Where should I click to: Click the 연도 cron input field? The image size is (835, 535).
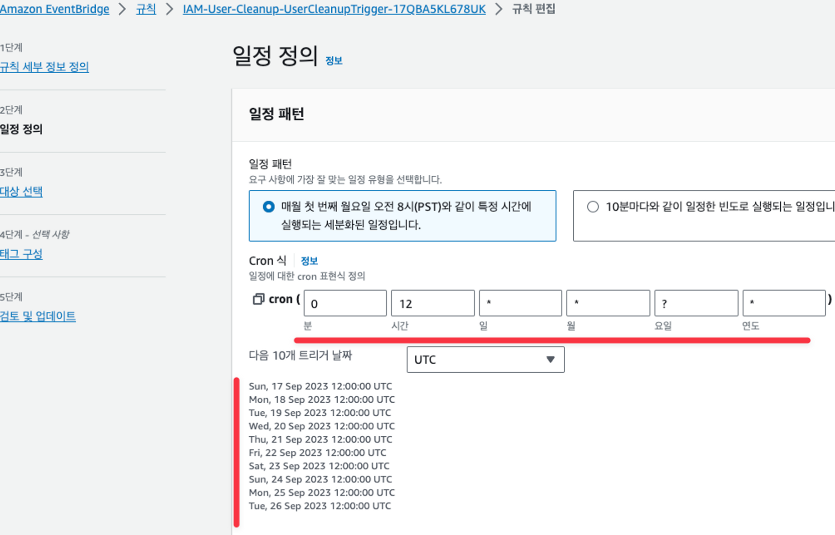pos(784,303)
